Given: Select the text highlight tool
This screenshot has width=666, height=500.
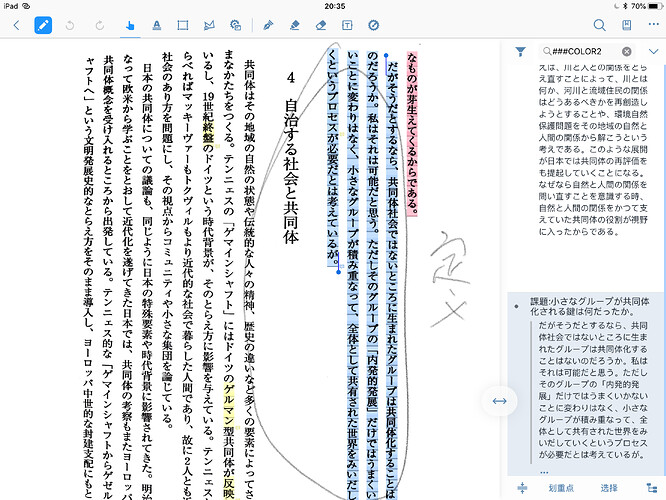Looking at the screenshot, I should tap(157, 25).
